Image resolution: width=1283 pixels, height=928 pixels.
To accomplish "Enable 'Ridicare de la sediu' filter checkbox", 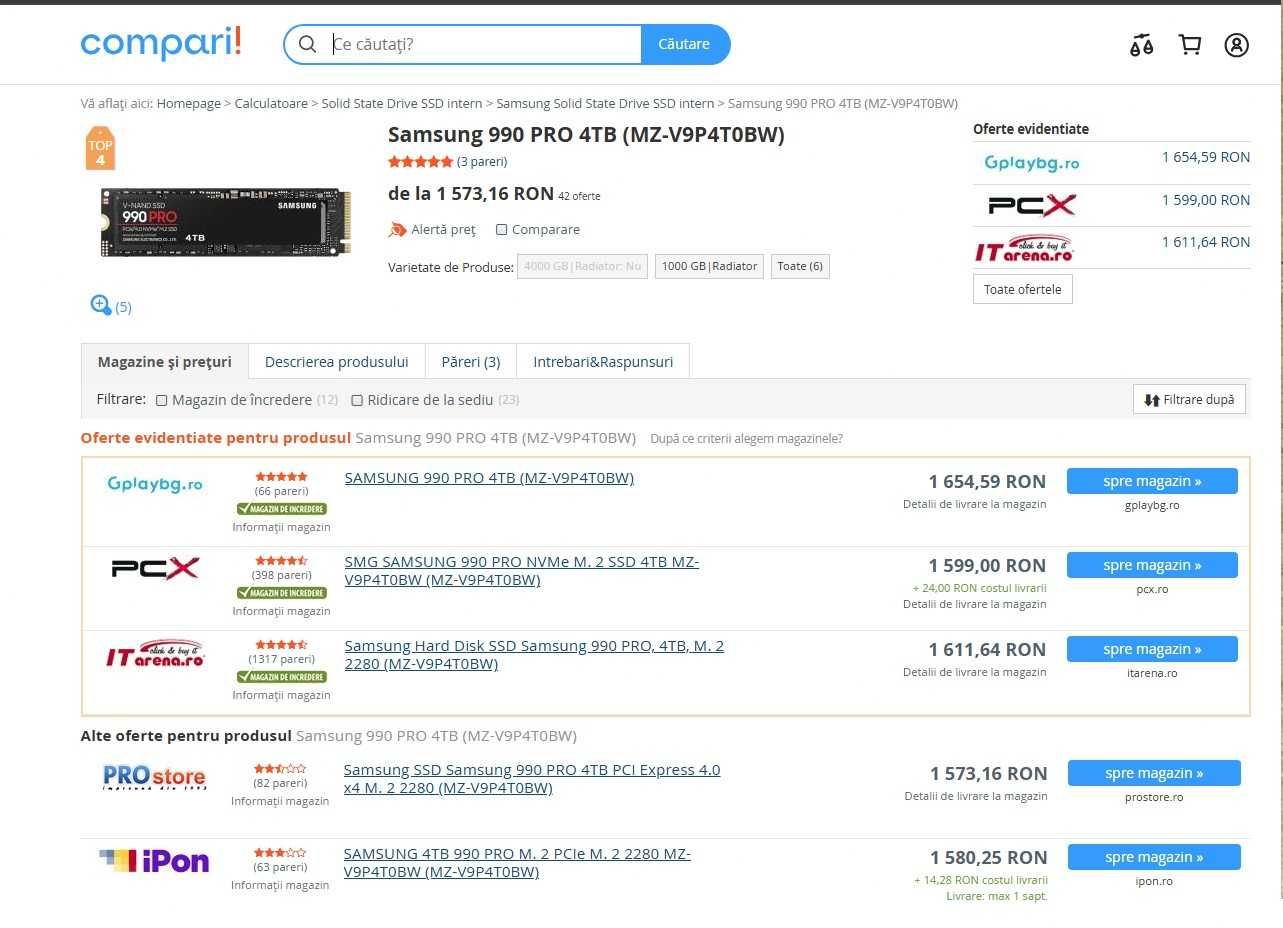I will tap(357, 400).
